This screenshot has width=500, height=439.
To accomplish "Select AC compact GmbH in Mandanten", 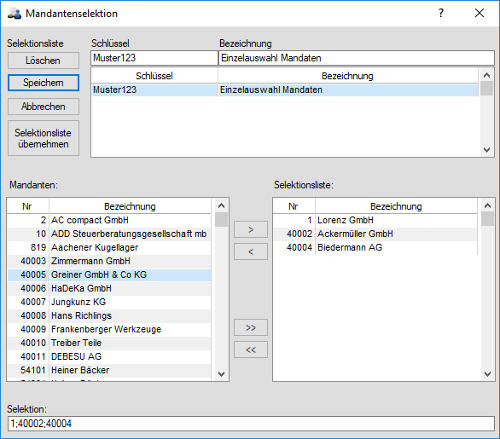I will point(109,220).
